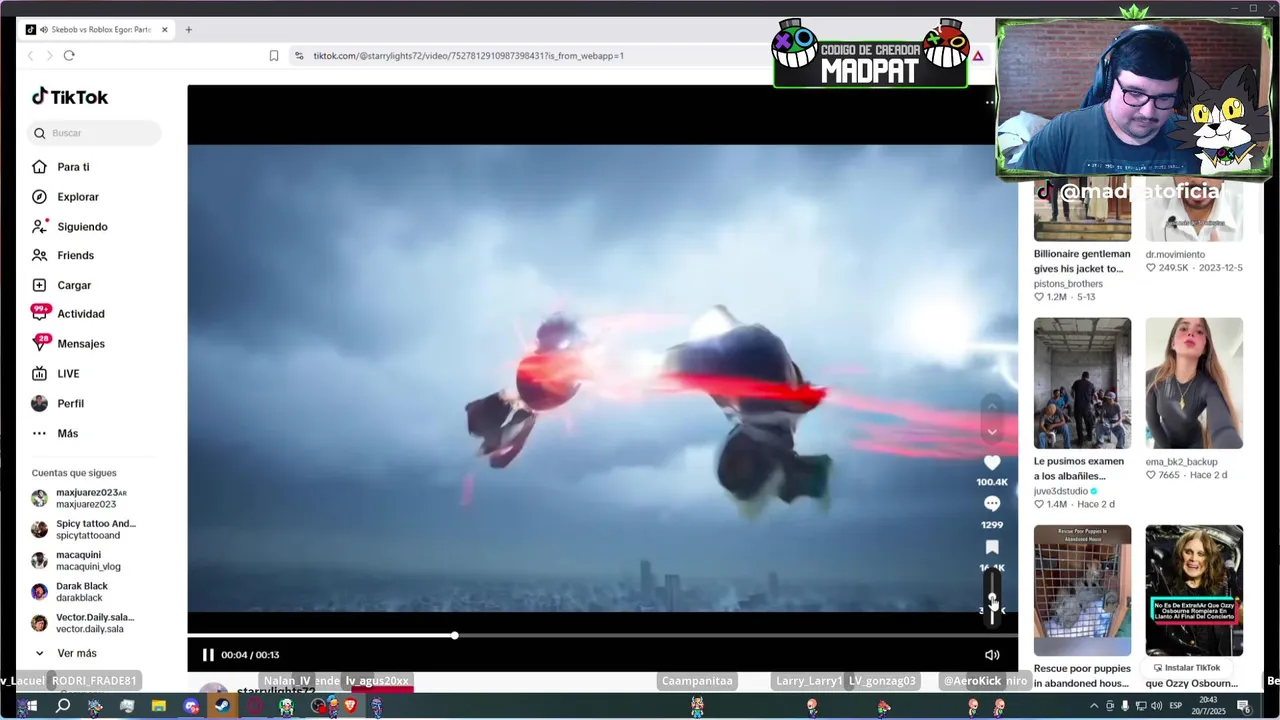Open comments with the speech bubble icon

click(992, 504)
